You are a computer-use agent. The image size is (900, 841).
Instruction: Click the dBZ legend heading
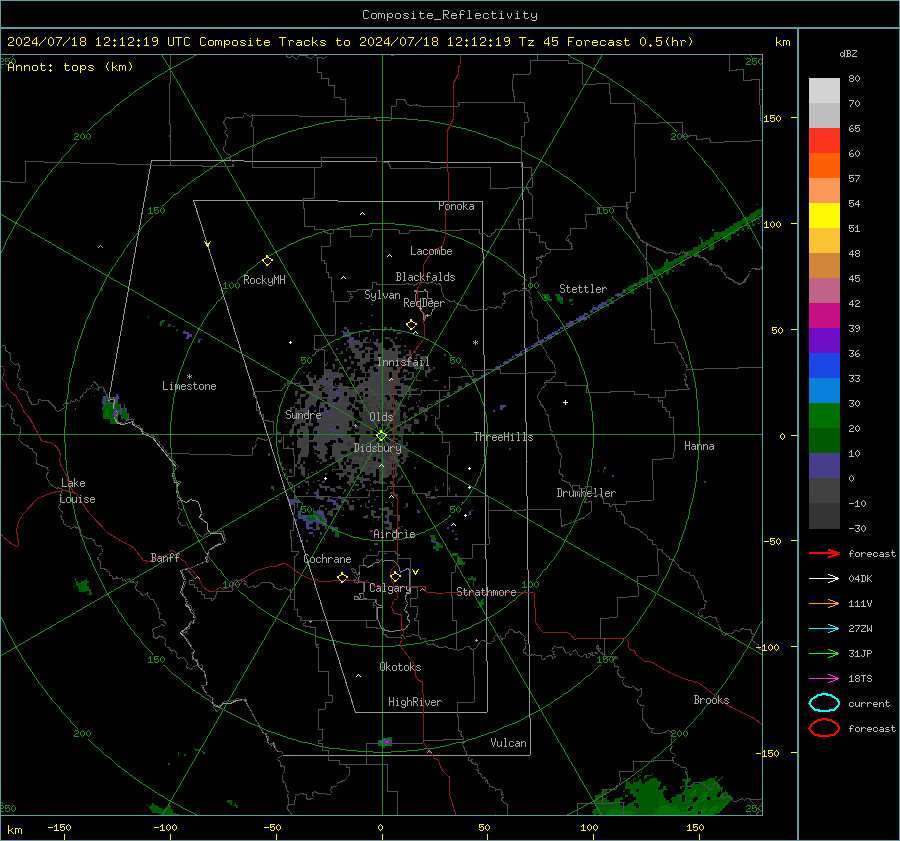(x=848, y=54)
